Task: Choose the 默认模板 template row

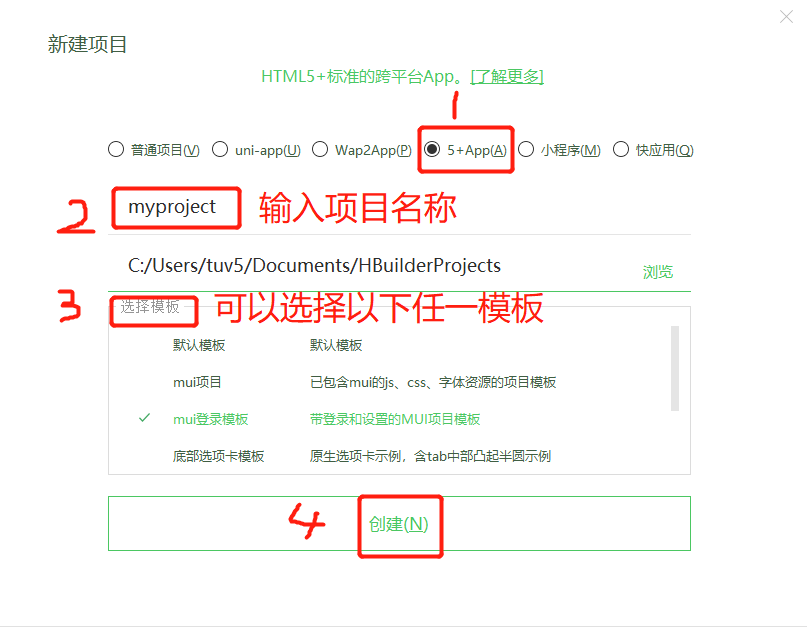Action: click(389, 345)
